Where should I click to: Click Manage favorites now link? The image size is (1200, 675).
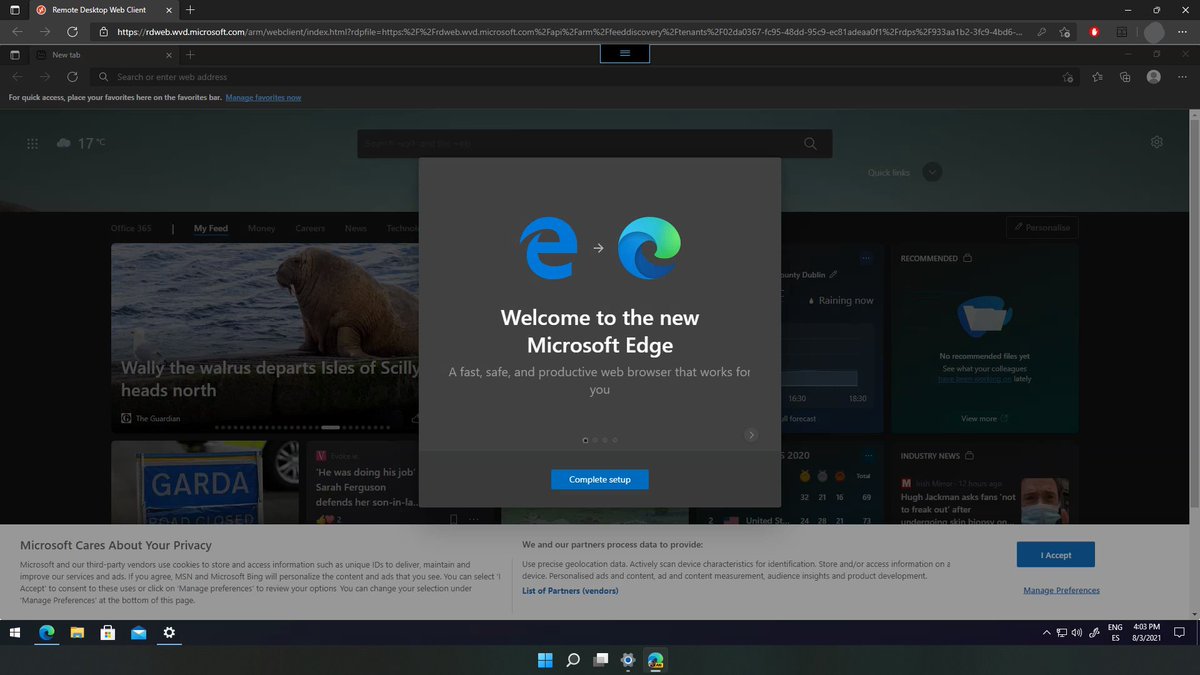pyautogui.click(x=263, y=97)
